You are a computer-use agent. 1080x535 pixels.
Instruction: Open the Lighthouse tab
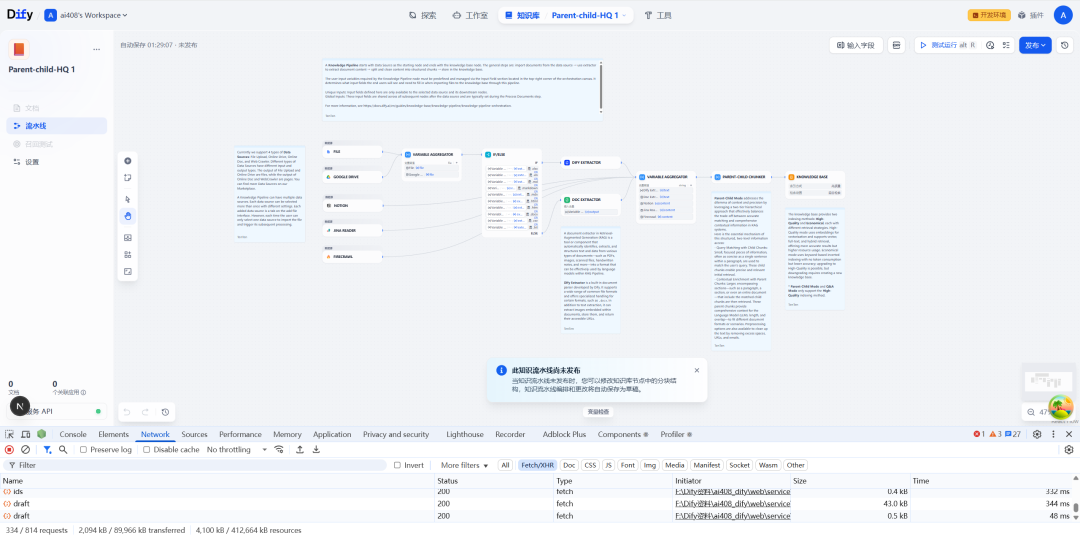click(465, 434)
